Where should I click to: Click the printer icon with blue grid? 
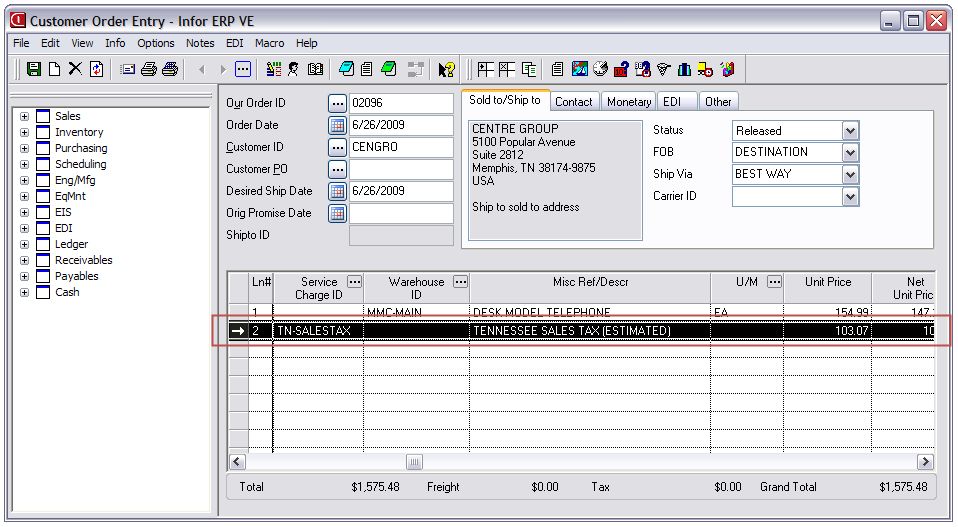170,69
